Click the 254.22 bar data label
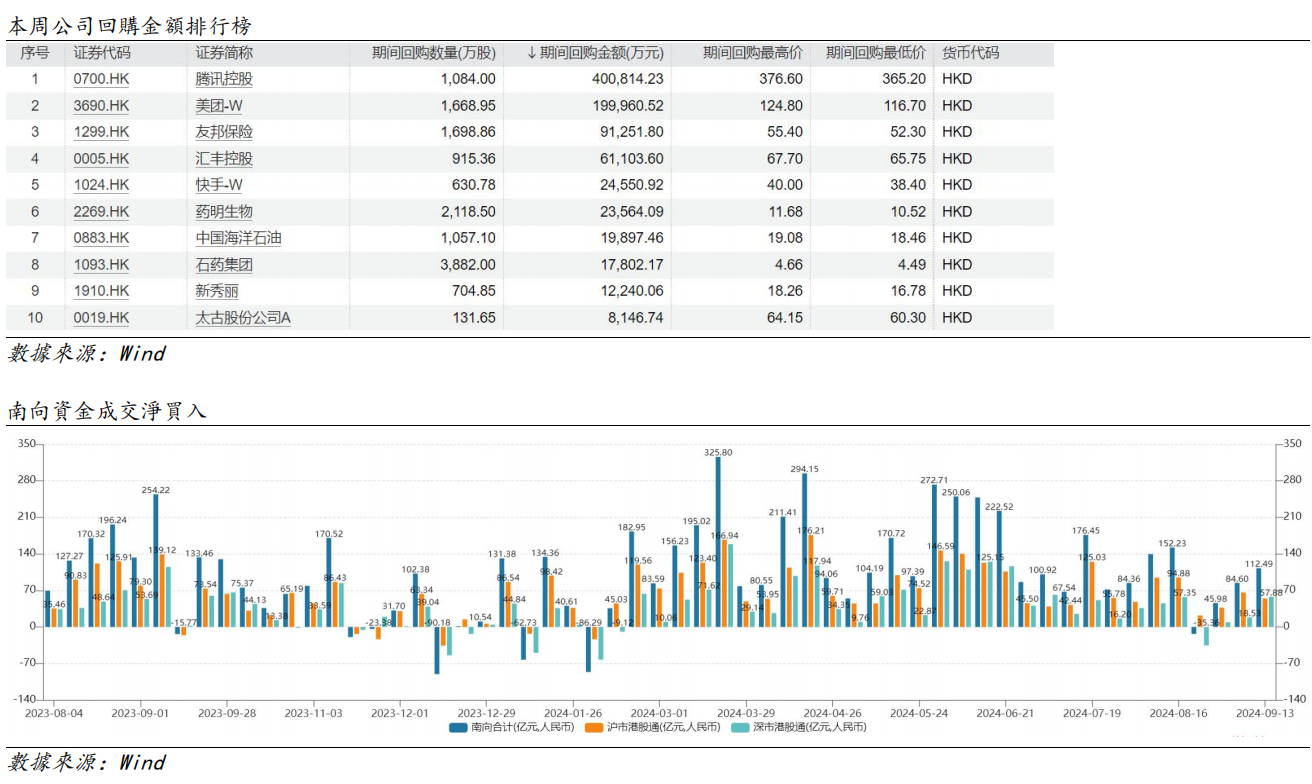The height and width of the screenshot is (784, 1312). click(x=155, y=490)
